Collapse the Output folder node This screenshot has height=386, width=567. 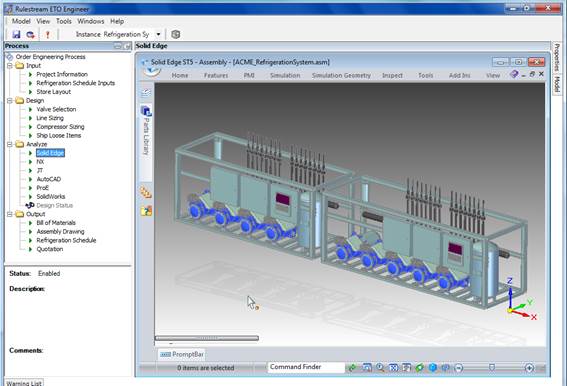(10, 214)
